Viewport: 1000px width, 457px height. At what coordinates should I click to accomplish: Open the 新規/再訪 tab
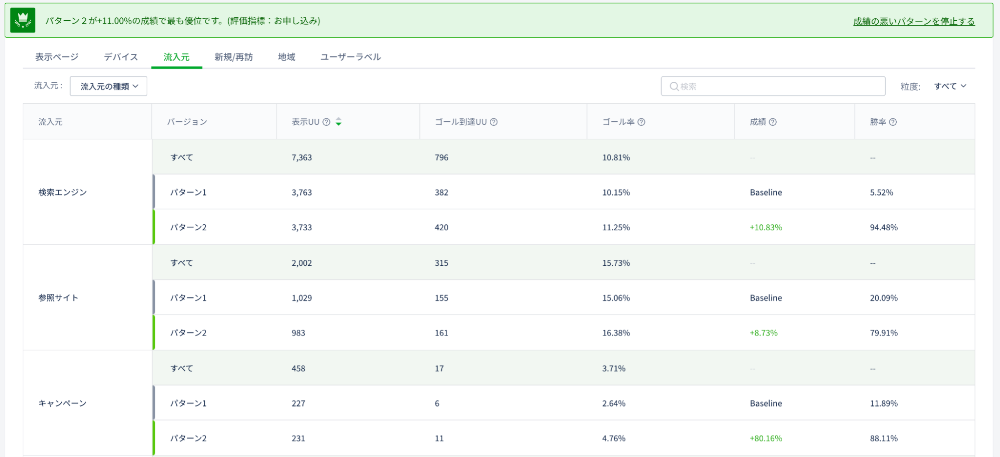coord(233,57)
